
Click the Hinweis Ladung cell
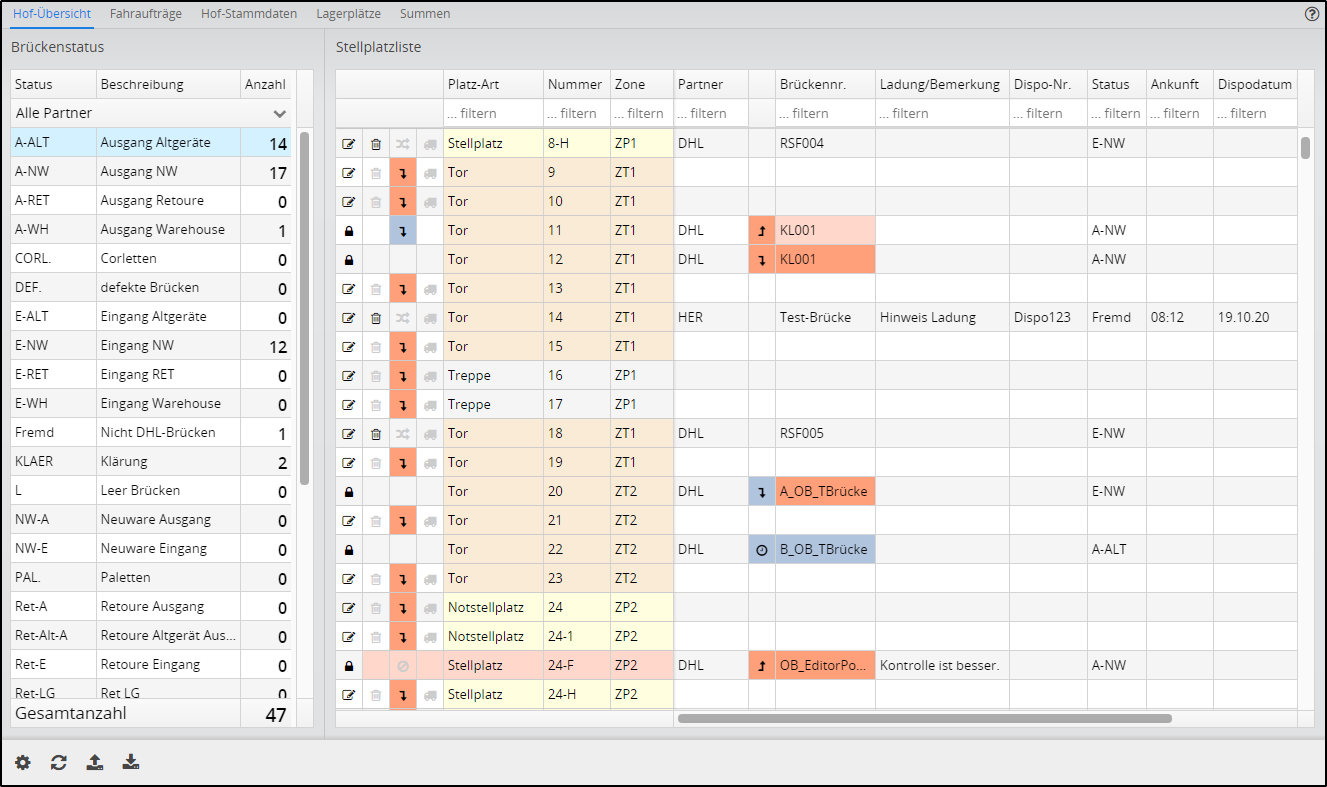[943, 318]
